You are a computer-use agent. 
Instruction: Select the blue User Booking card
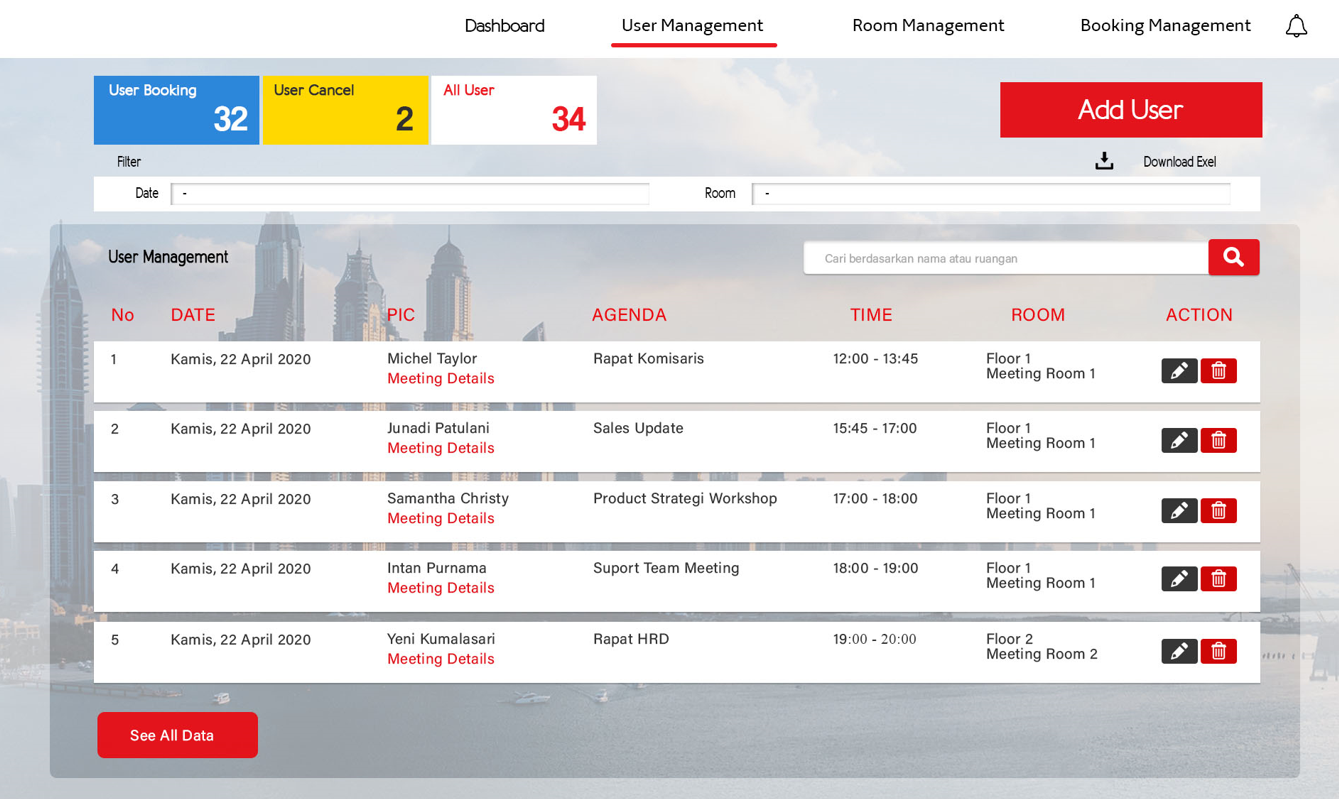[176, 110]
